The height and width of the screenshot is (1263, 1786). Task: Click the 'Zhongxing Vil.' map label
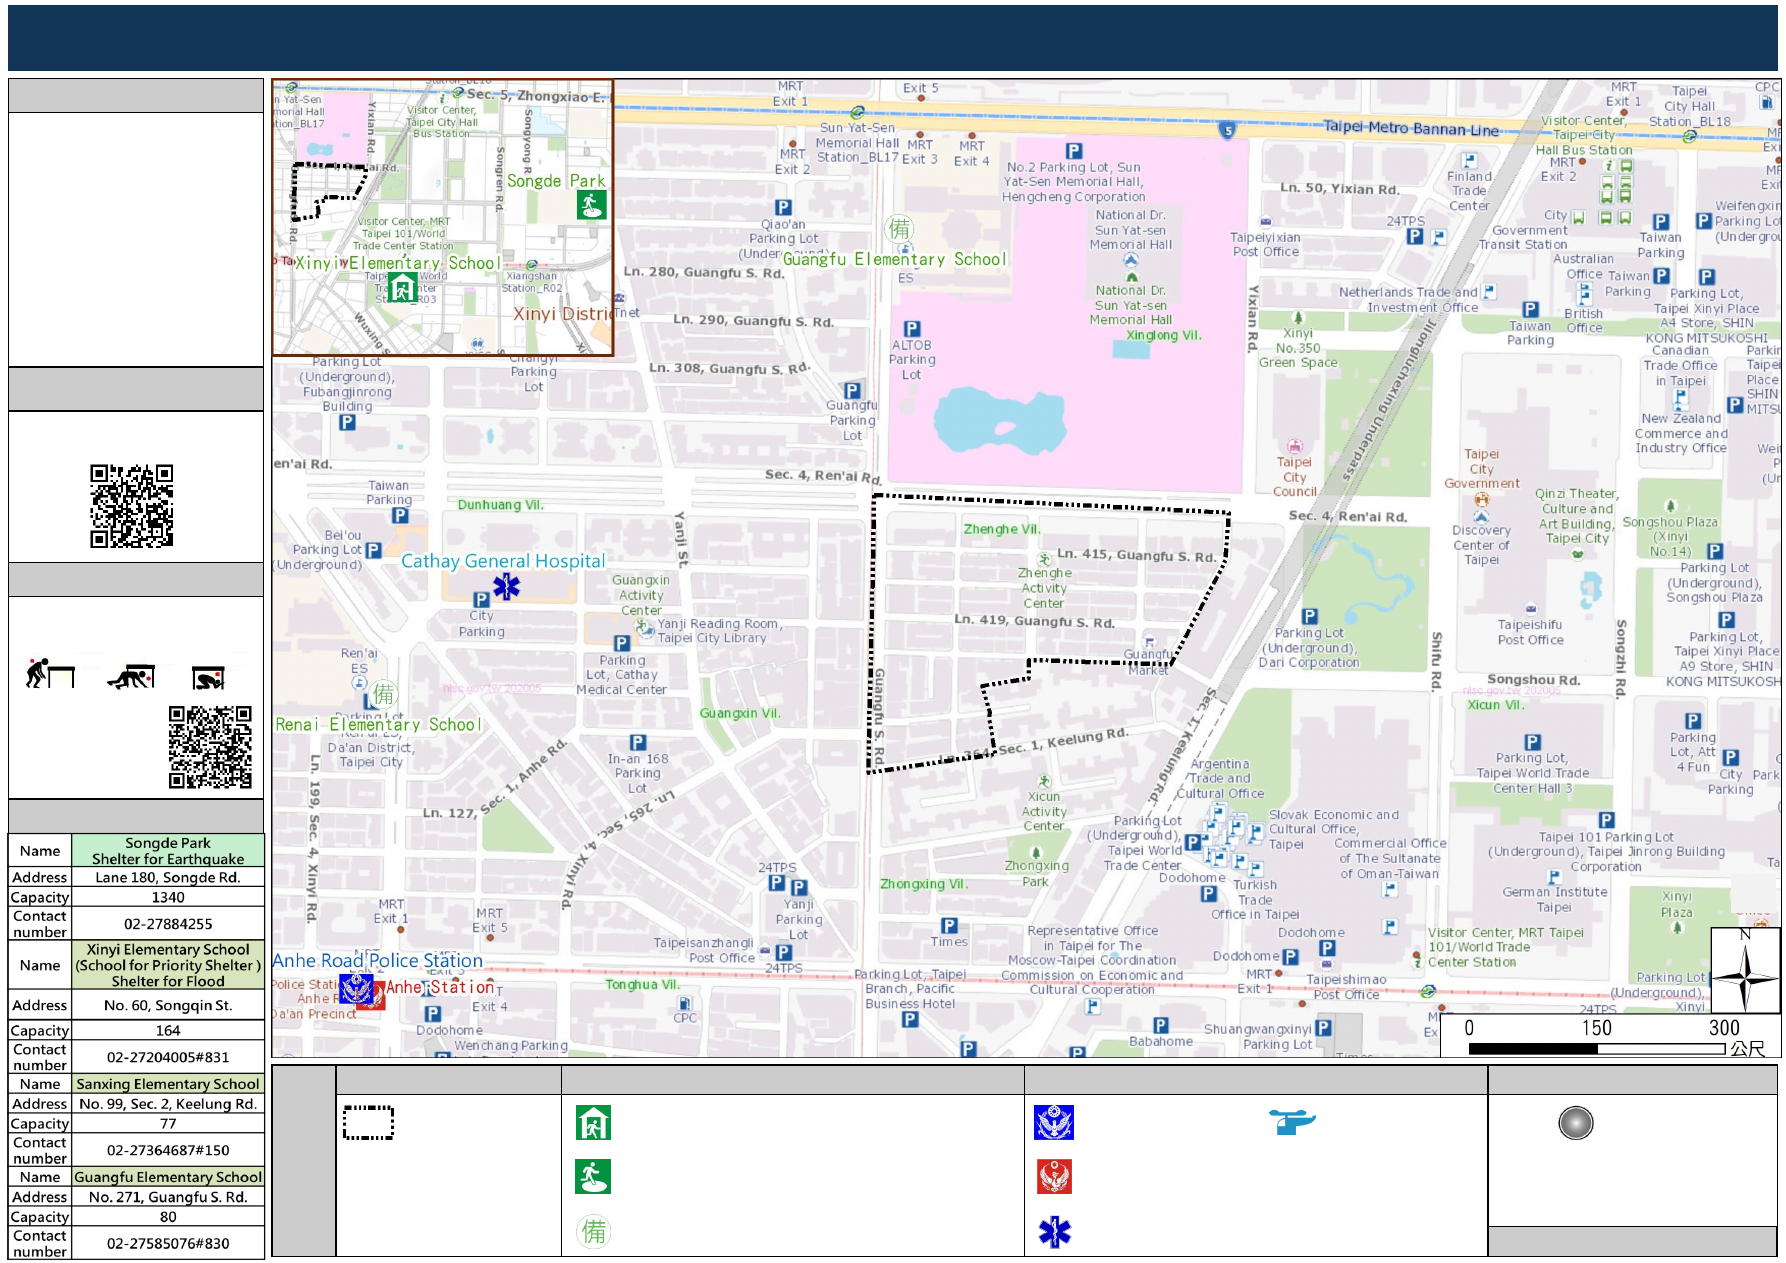[924, 884]
